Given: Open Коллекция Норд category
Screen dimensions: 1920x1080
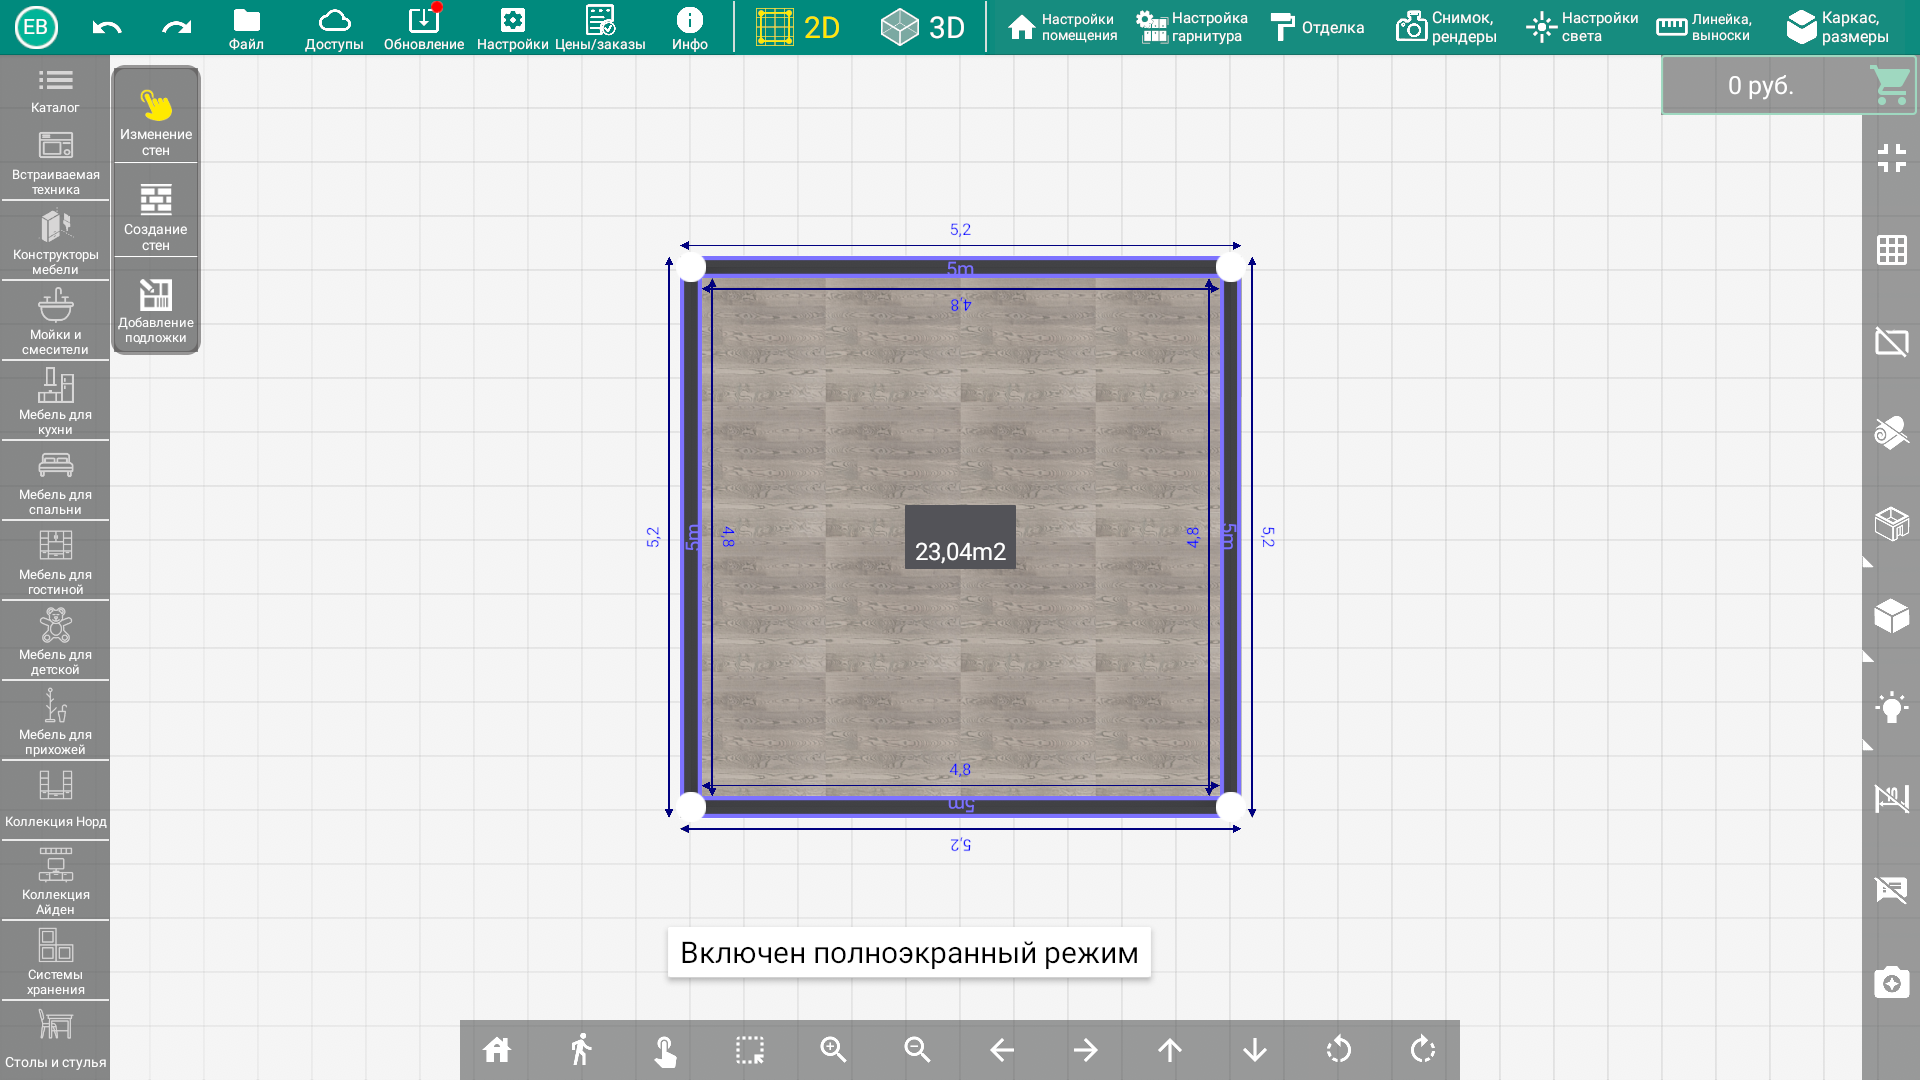Looking at the screenshot, I should (x=55, y=800).
